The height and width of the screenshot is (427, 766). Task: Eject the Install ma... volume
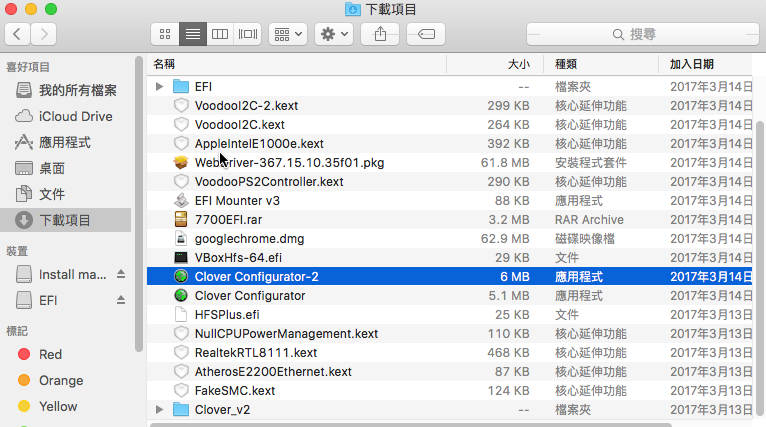(x=121, y=275)
